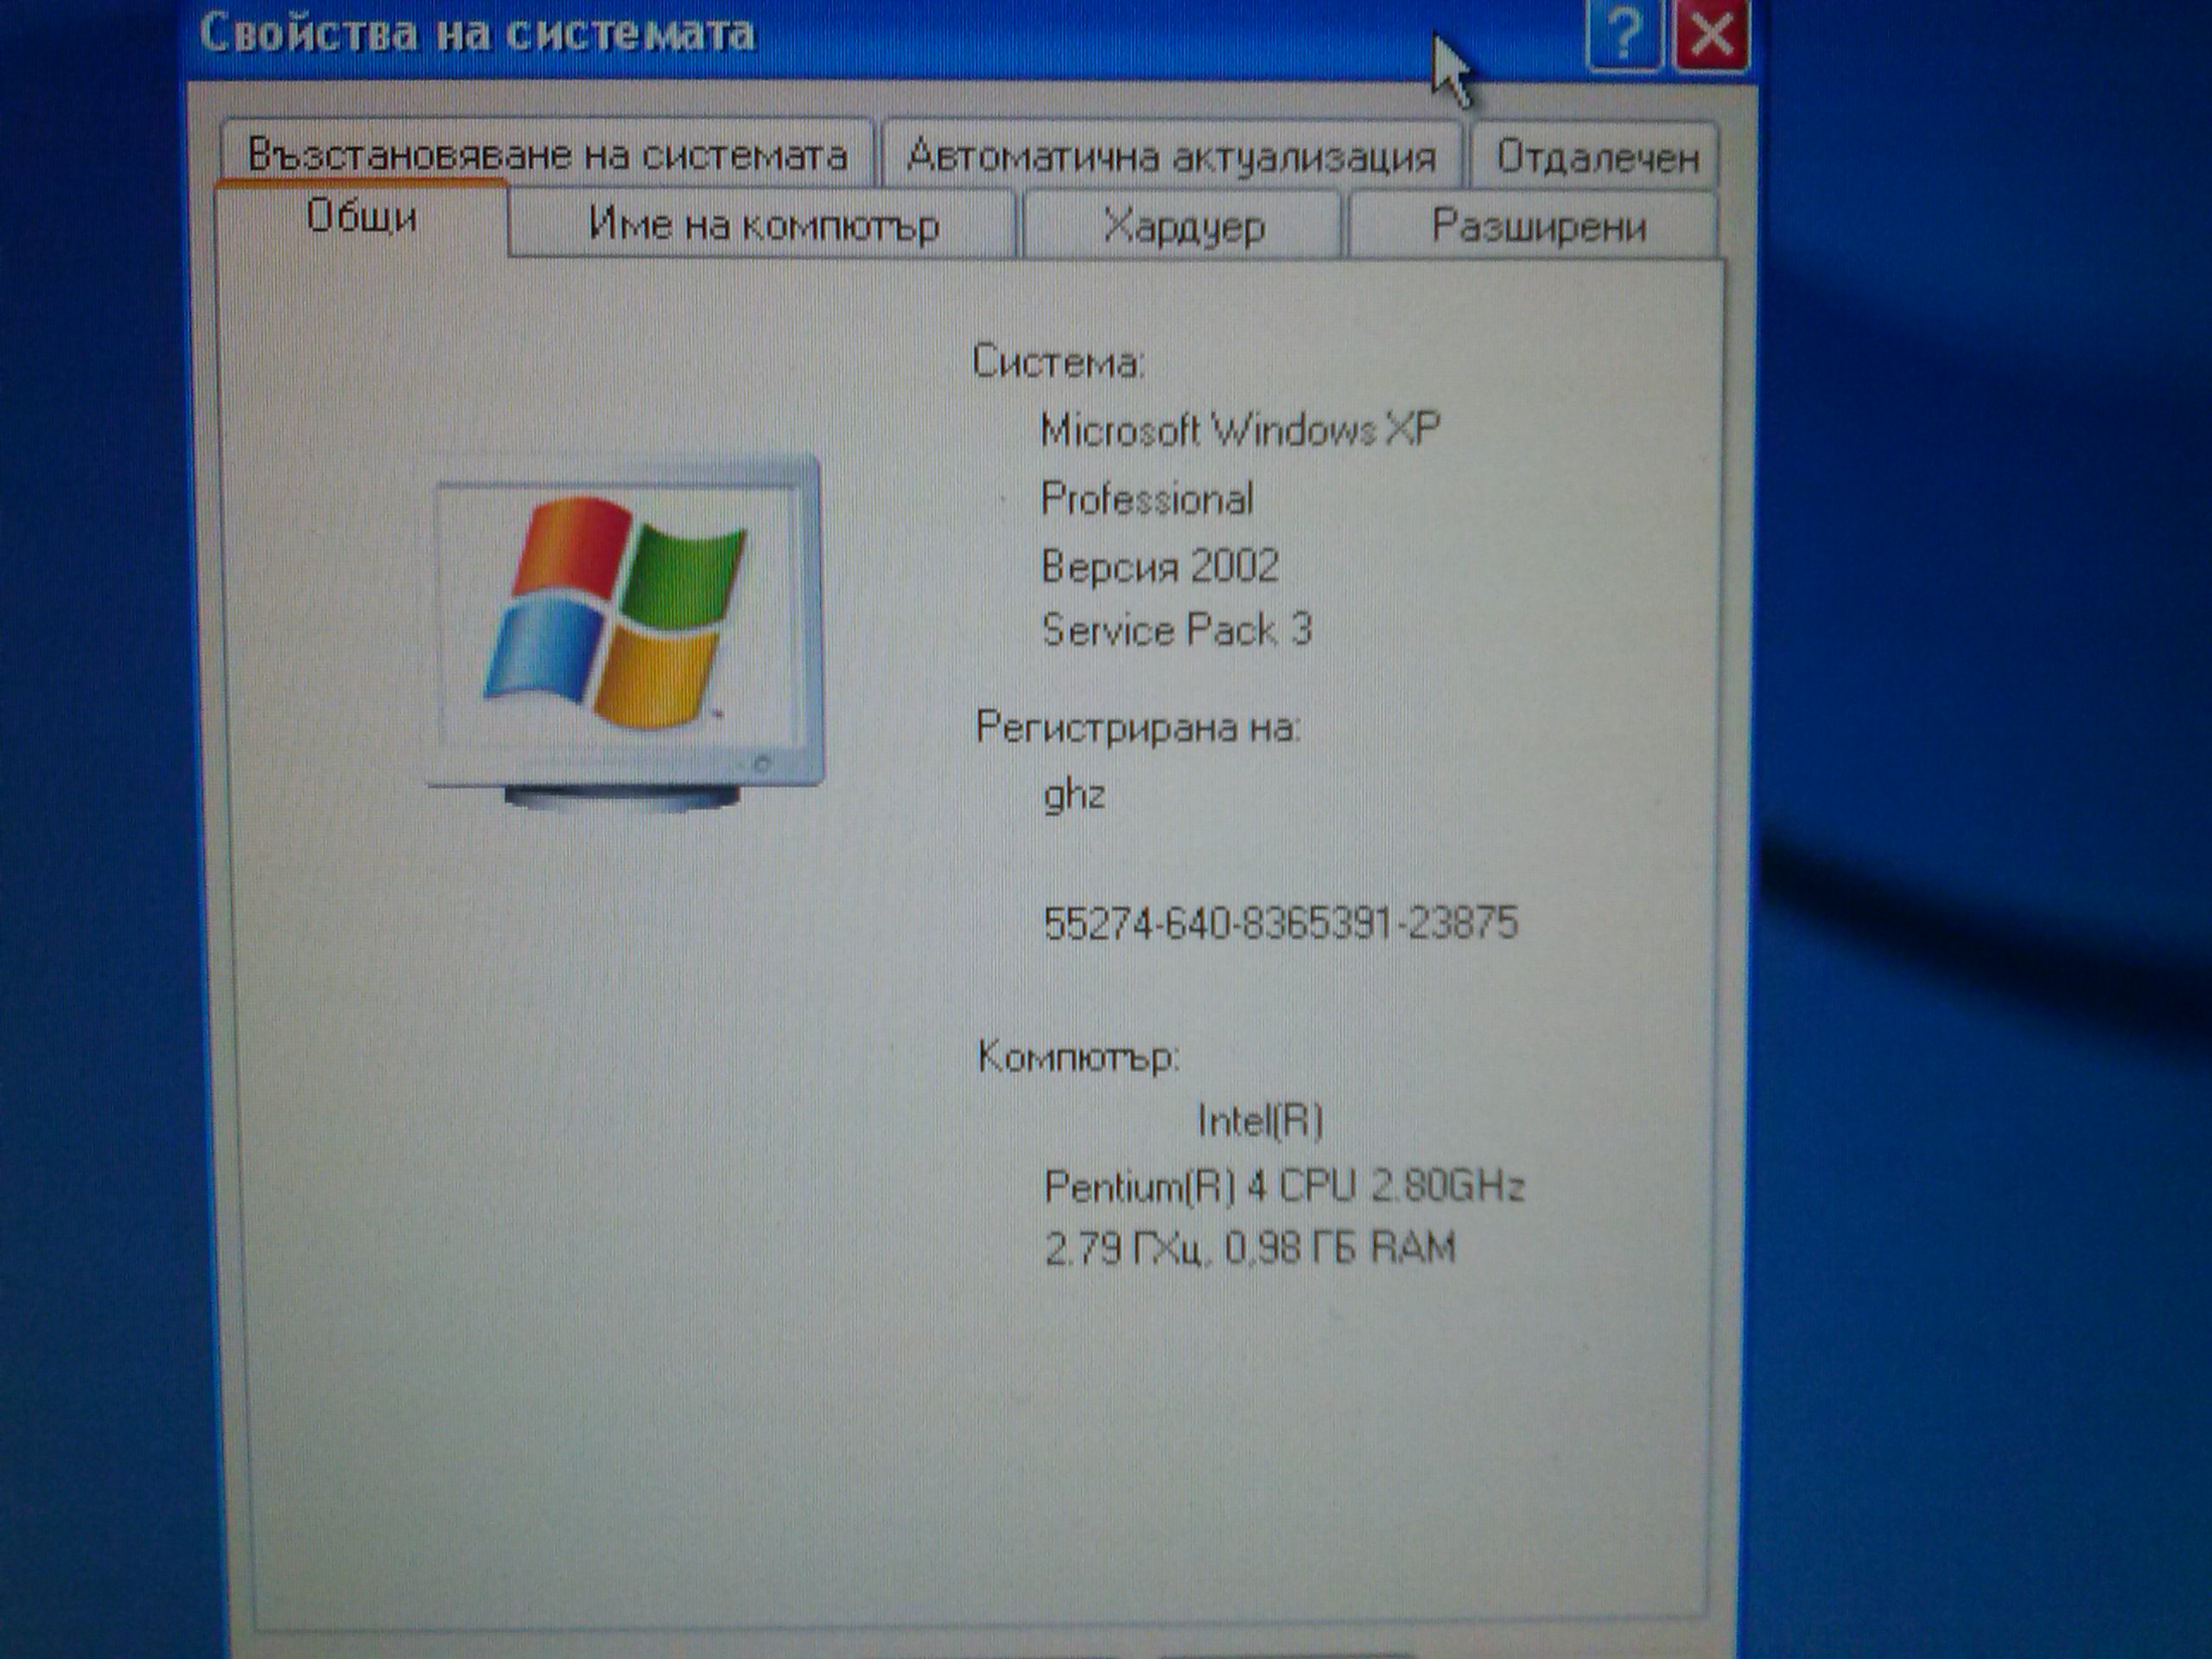
Task: Click the Регистрирана на: heading
Action: (x=1137, y=727)
